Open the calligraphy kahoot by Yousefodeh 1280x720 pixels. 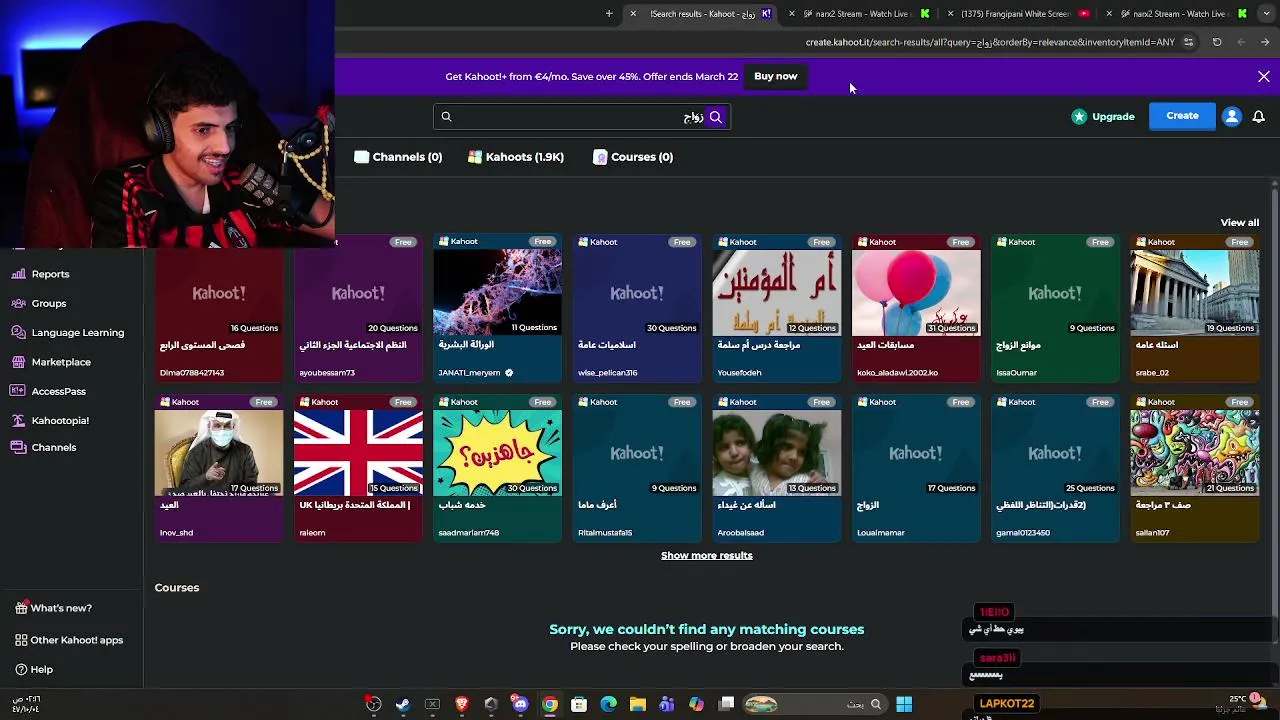pyautogui.click(x=776, y=308)
